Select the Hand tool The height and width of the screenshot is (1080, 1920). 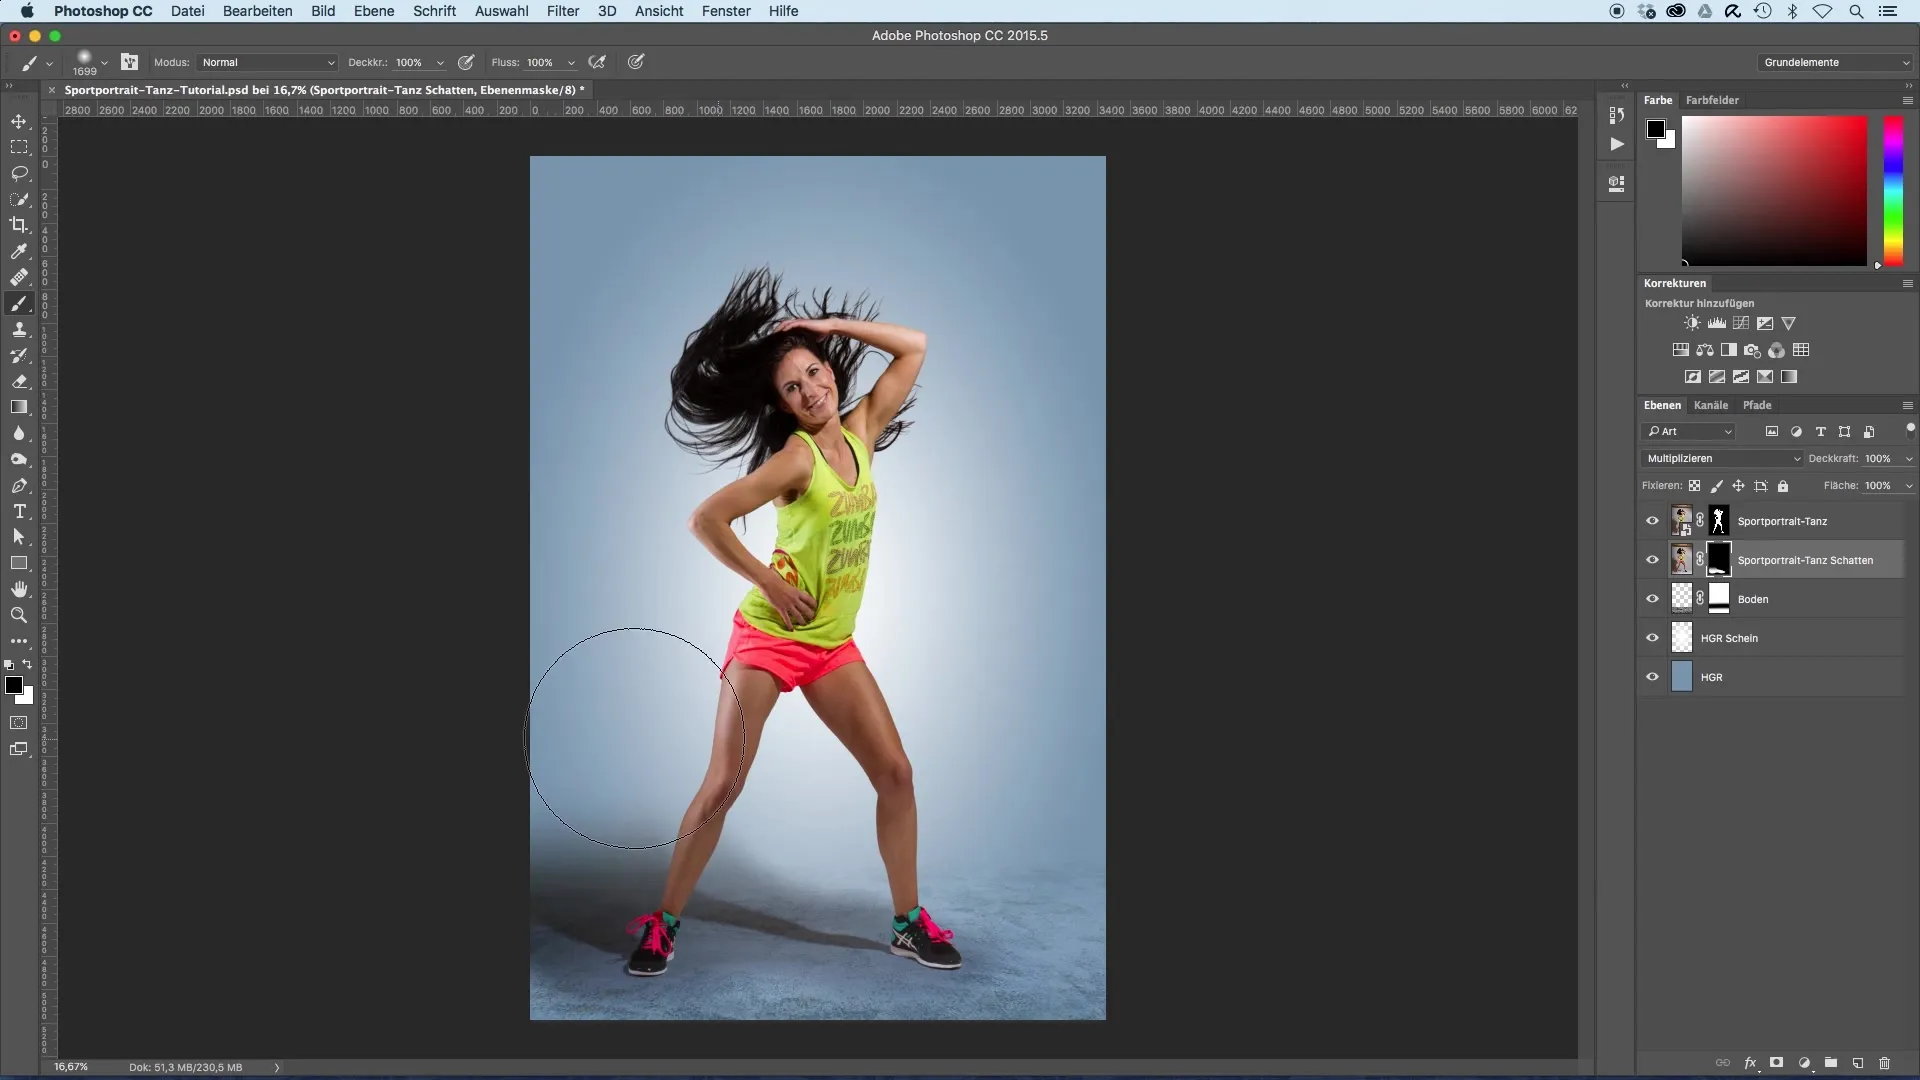coord(19,589)
